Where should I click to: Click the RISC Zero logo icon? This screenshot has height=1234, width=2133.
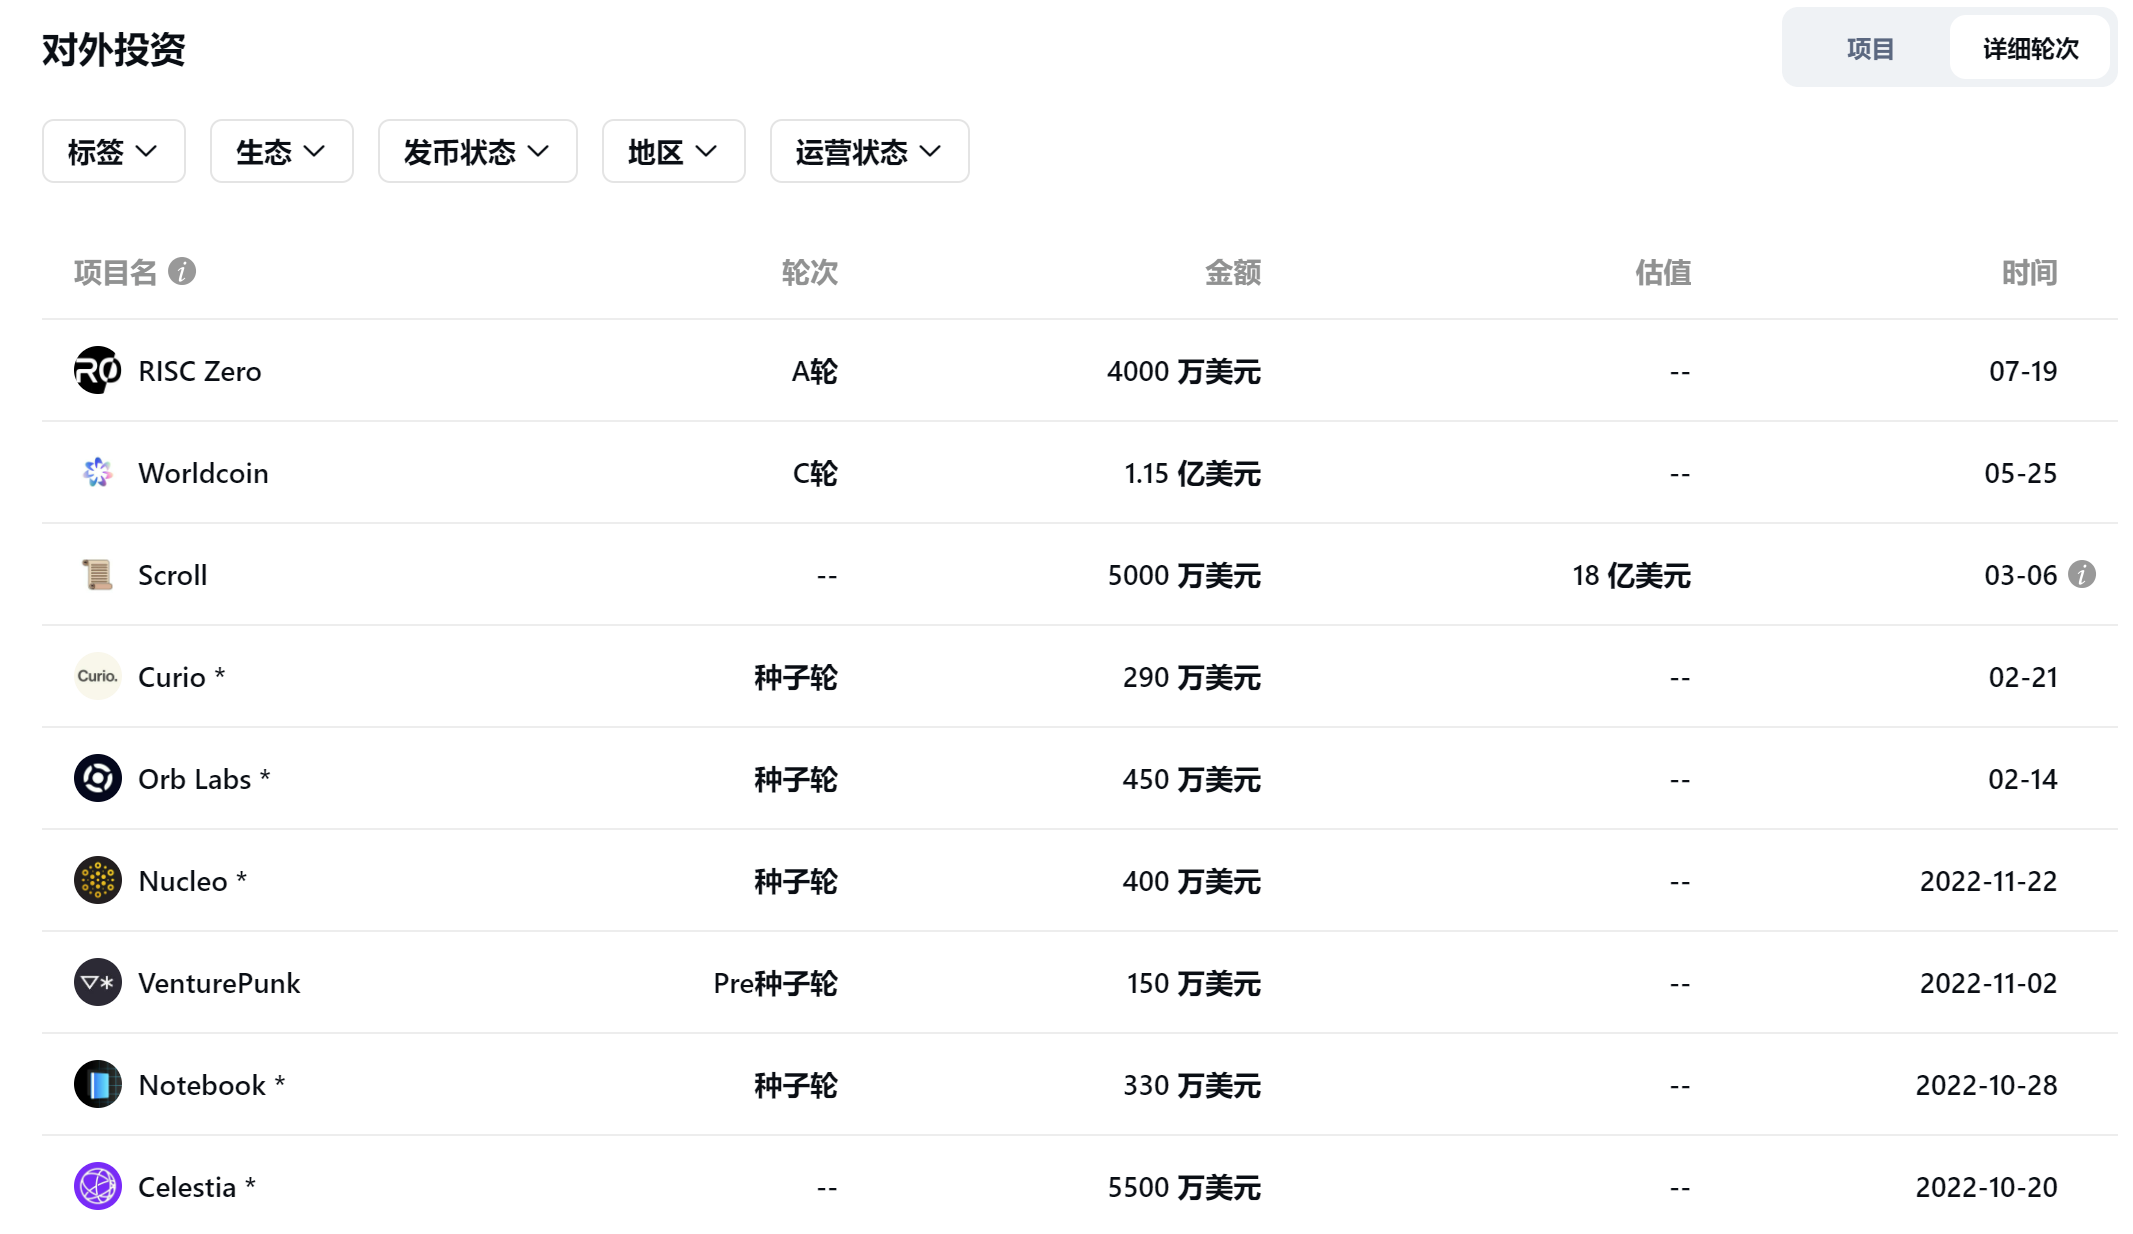[98, 371]
